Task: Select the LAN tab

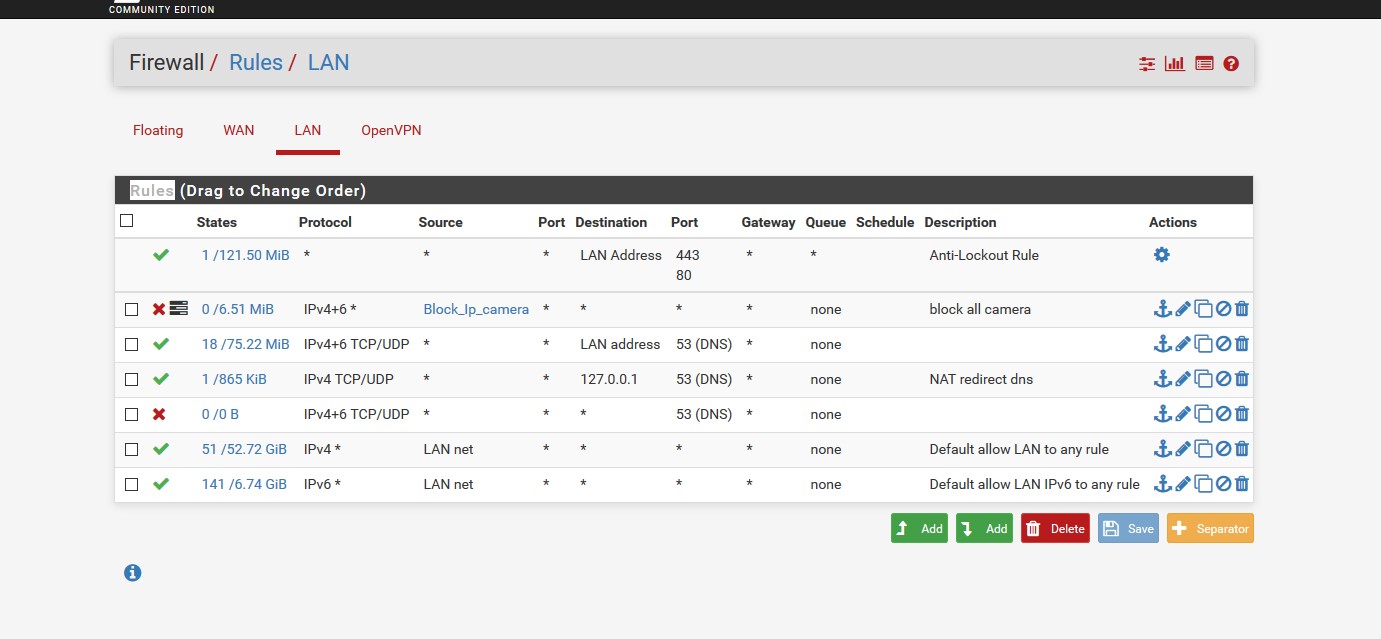Action: click(308, 130)
